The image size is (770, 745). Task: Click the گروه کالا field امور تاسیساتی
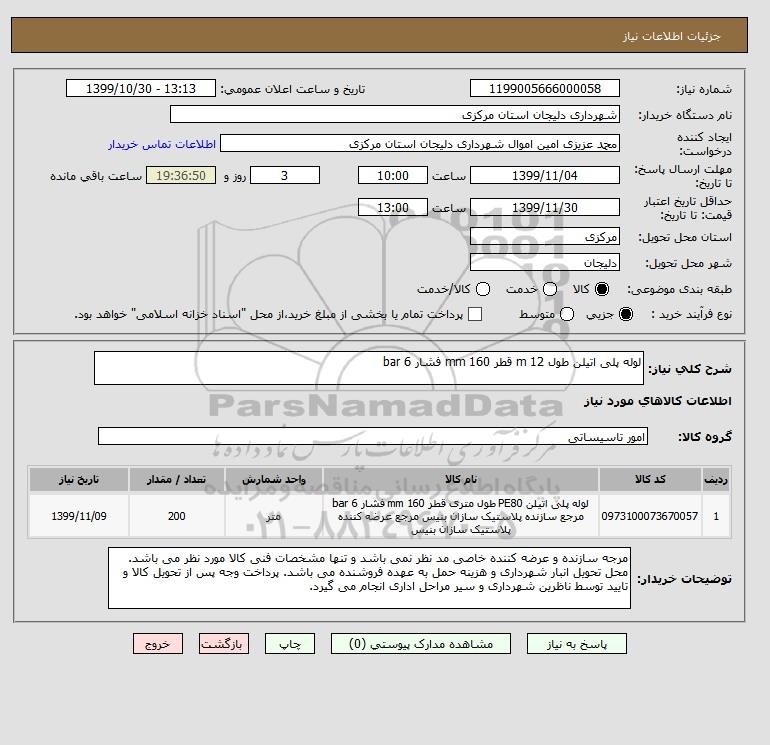[x=373, y=436]
